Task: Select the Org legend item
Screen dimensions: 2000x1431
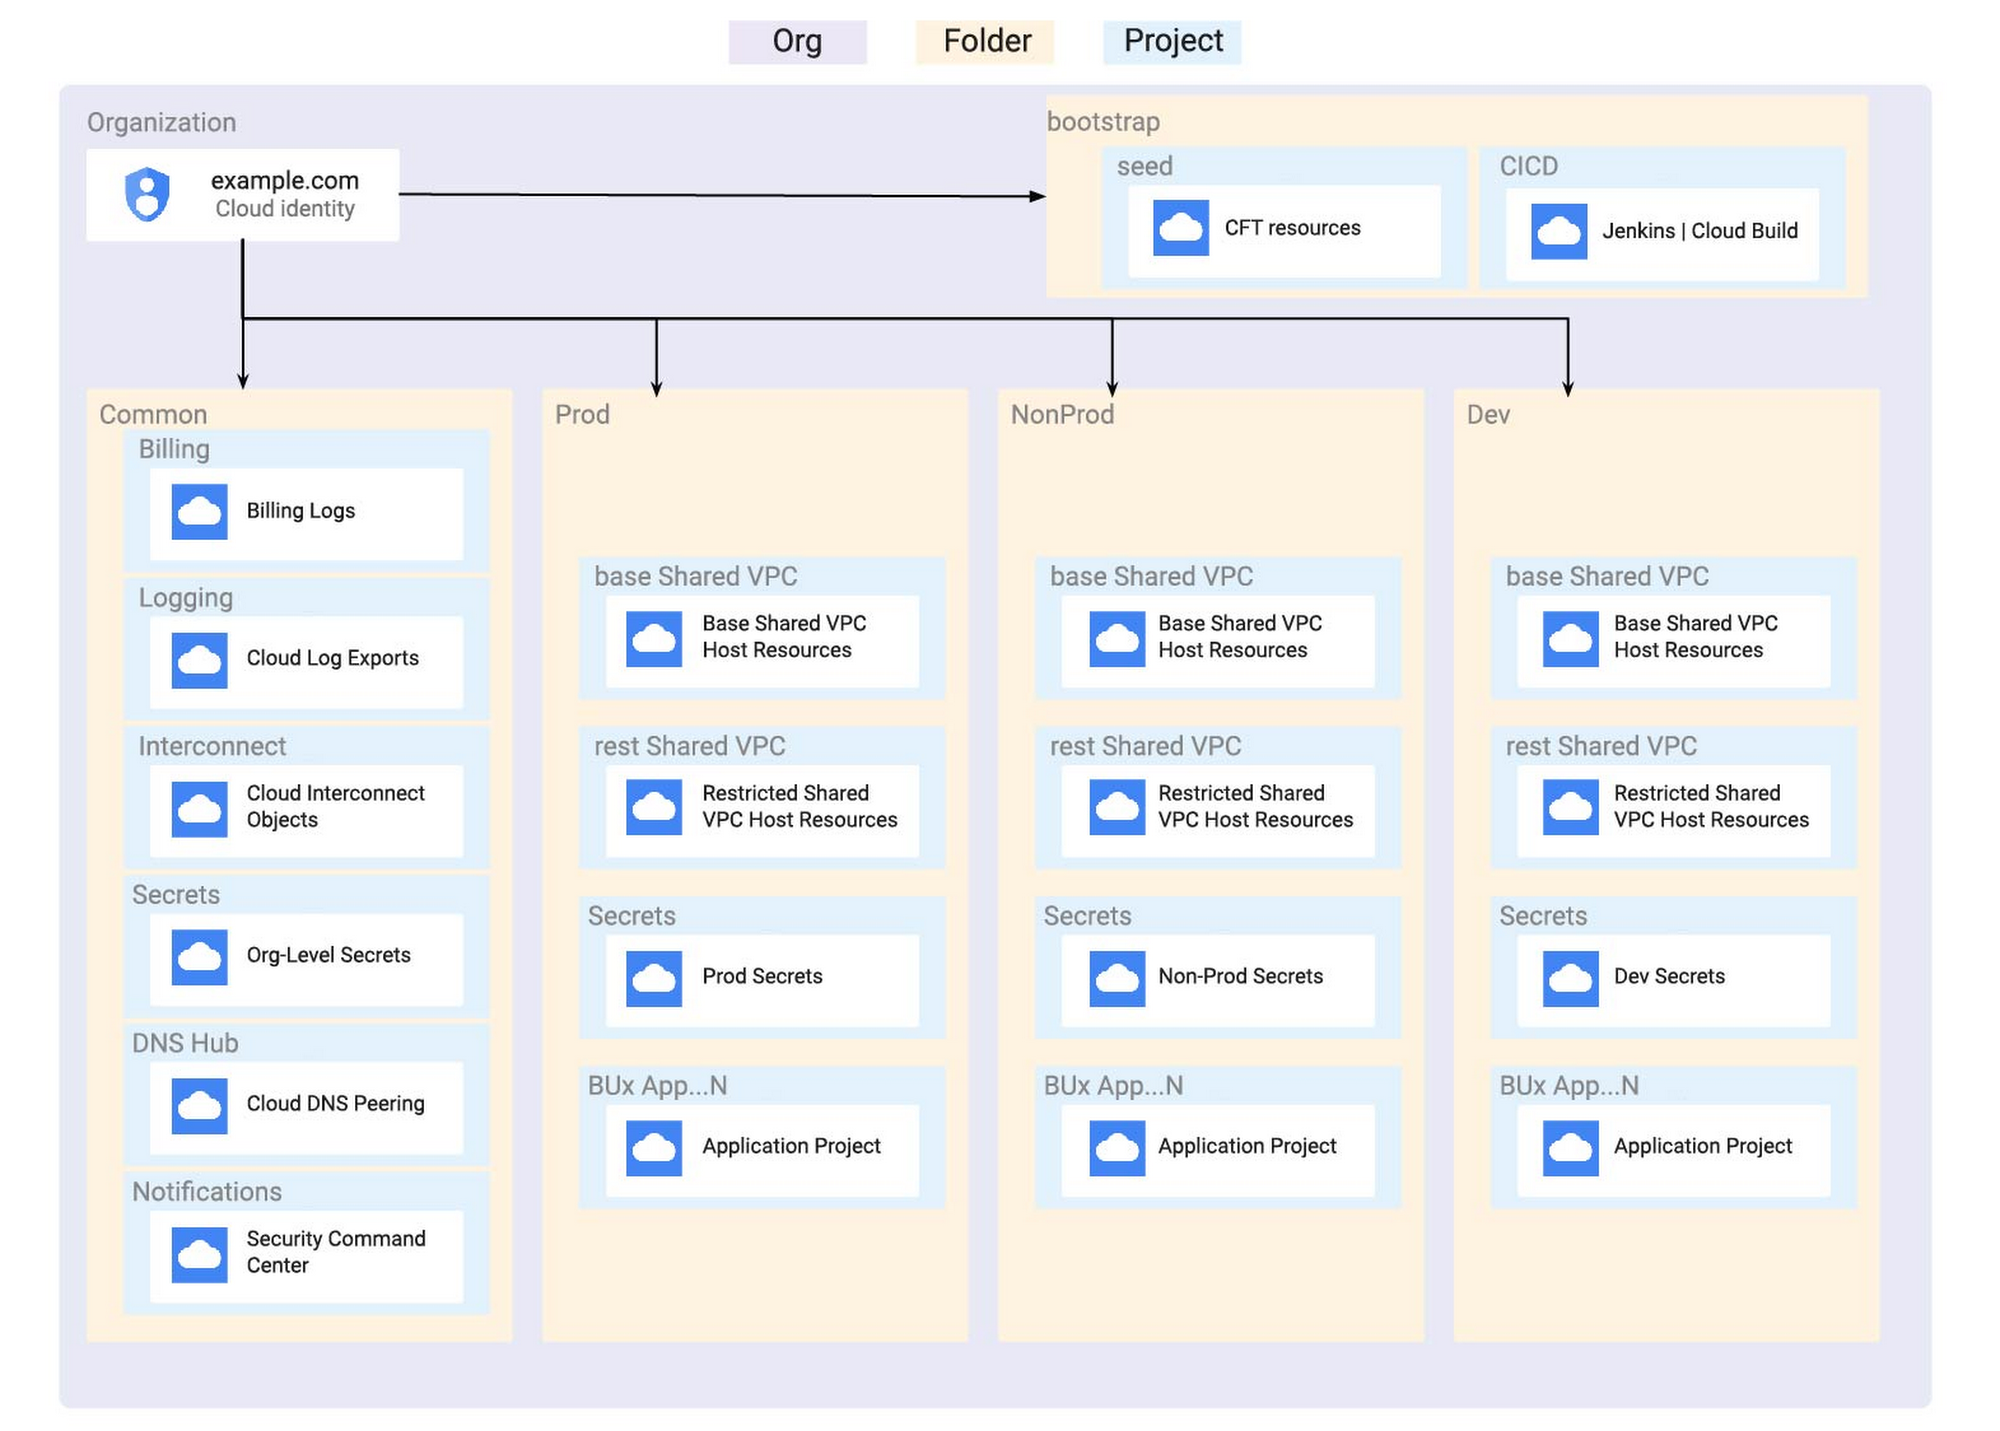Action: pyautogui.click(x=797, y=41)
